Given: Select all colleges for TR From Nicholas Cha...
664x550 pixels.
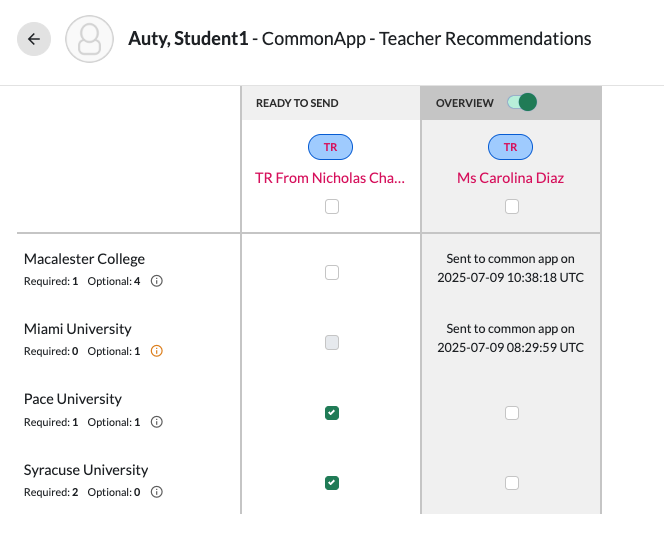Looking at the screenshot, I should click(332, 207).
